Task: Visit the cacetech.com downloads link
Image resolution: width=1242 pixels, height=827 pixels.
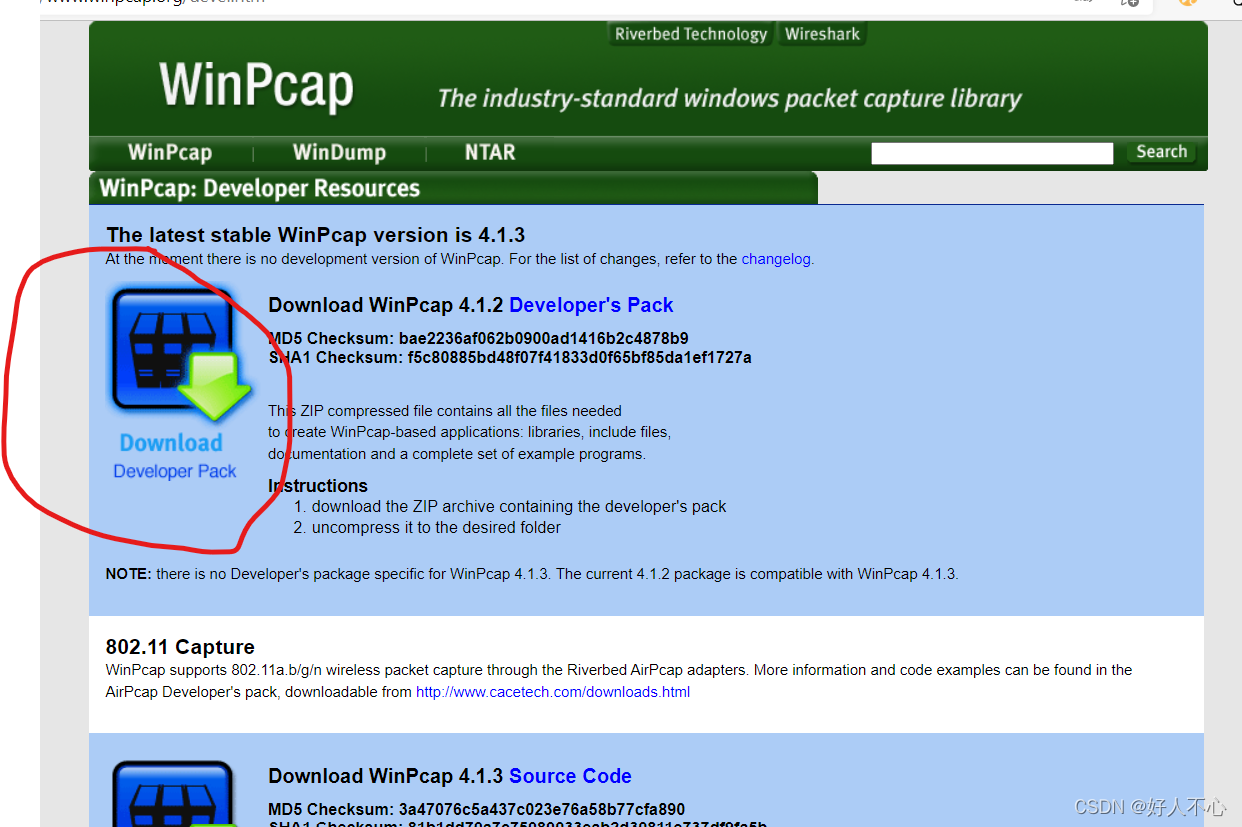Action: (x=552, y=691)
